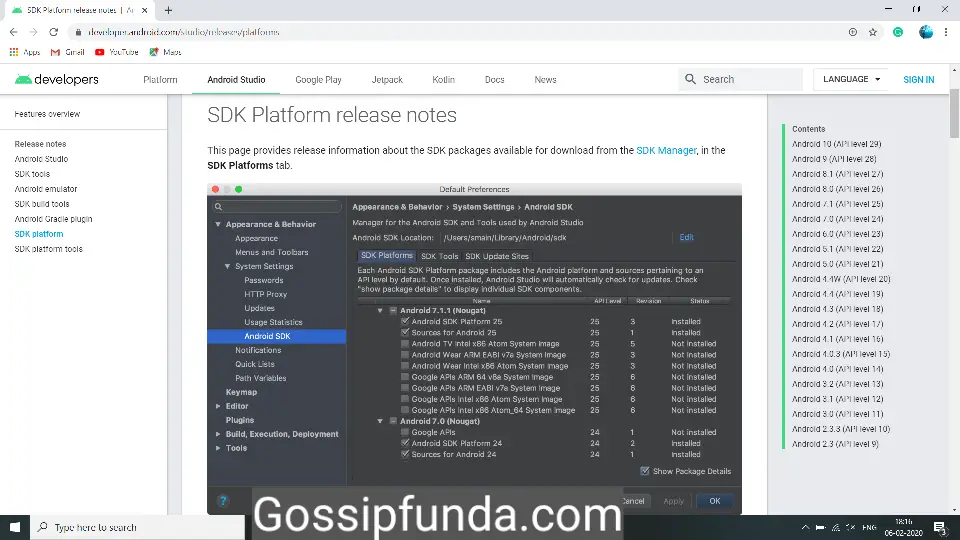This screenshot has height=540, width=960.
Task: Click the ENG language indicator in taskbar
Action: [x=869, y=527]
